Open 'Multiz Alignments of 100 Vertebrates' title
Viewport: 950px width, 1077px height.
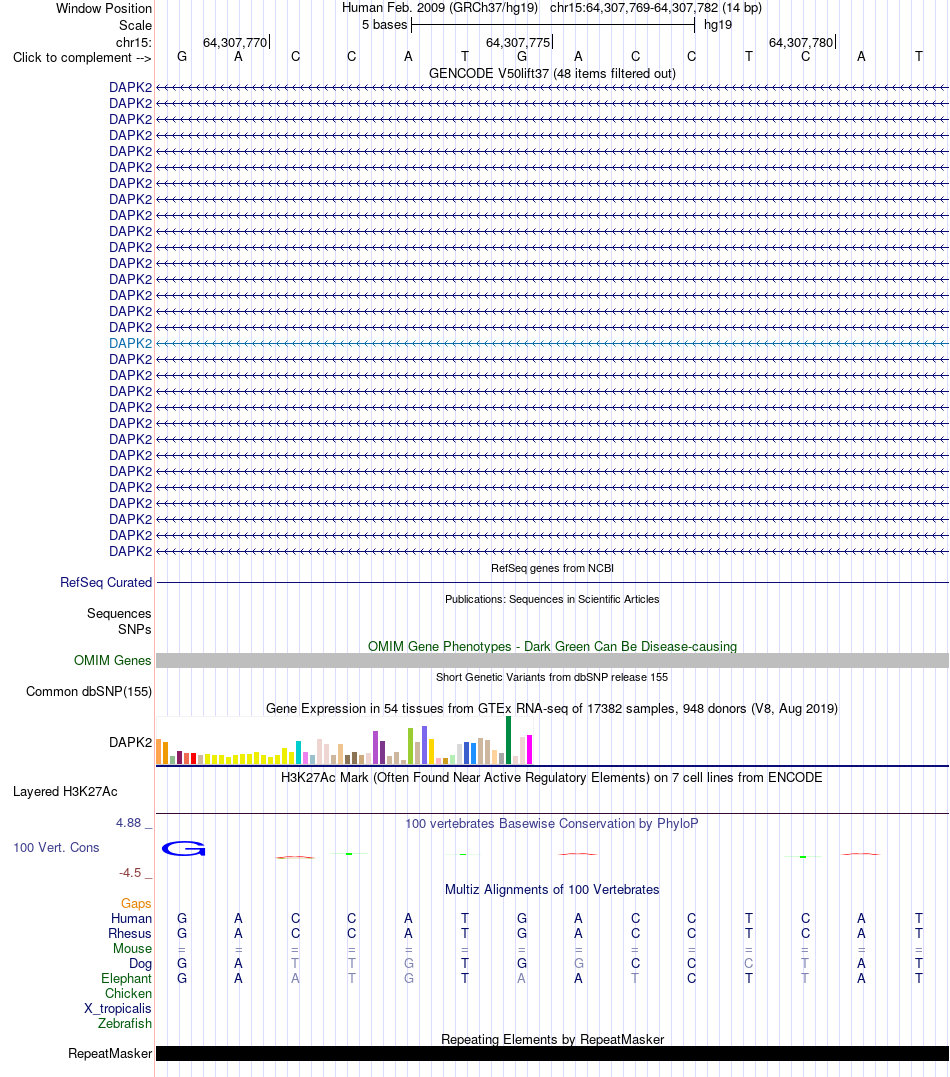coord(552,889)
